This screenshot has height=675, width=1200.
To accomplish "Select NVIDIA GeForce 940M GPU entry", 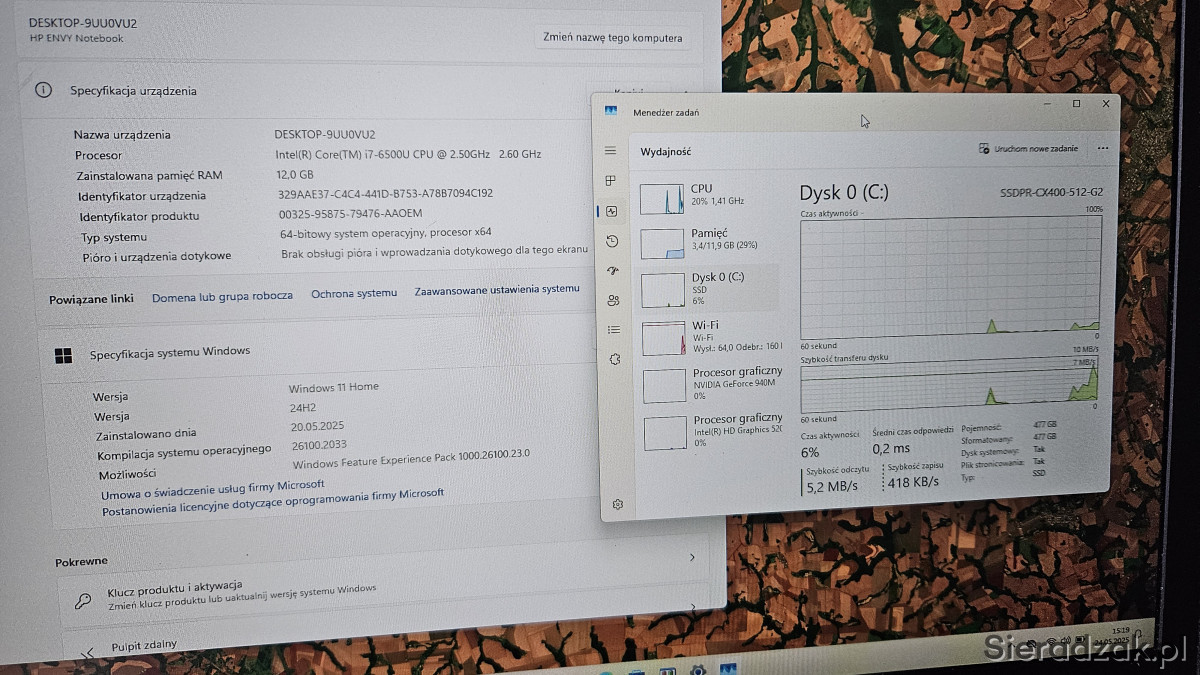I will (x=712, y=385).
